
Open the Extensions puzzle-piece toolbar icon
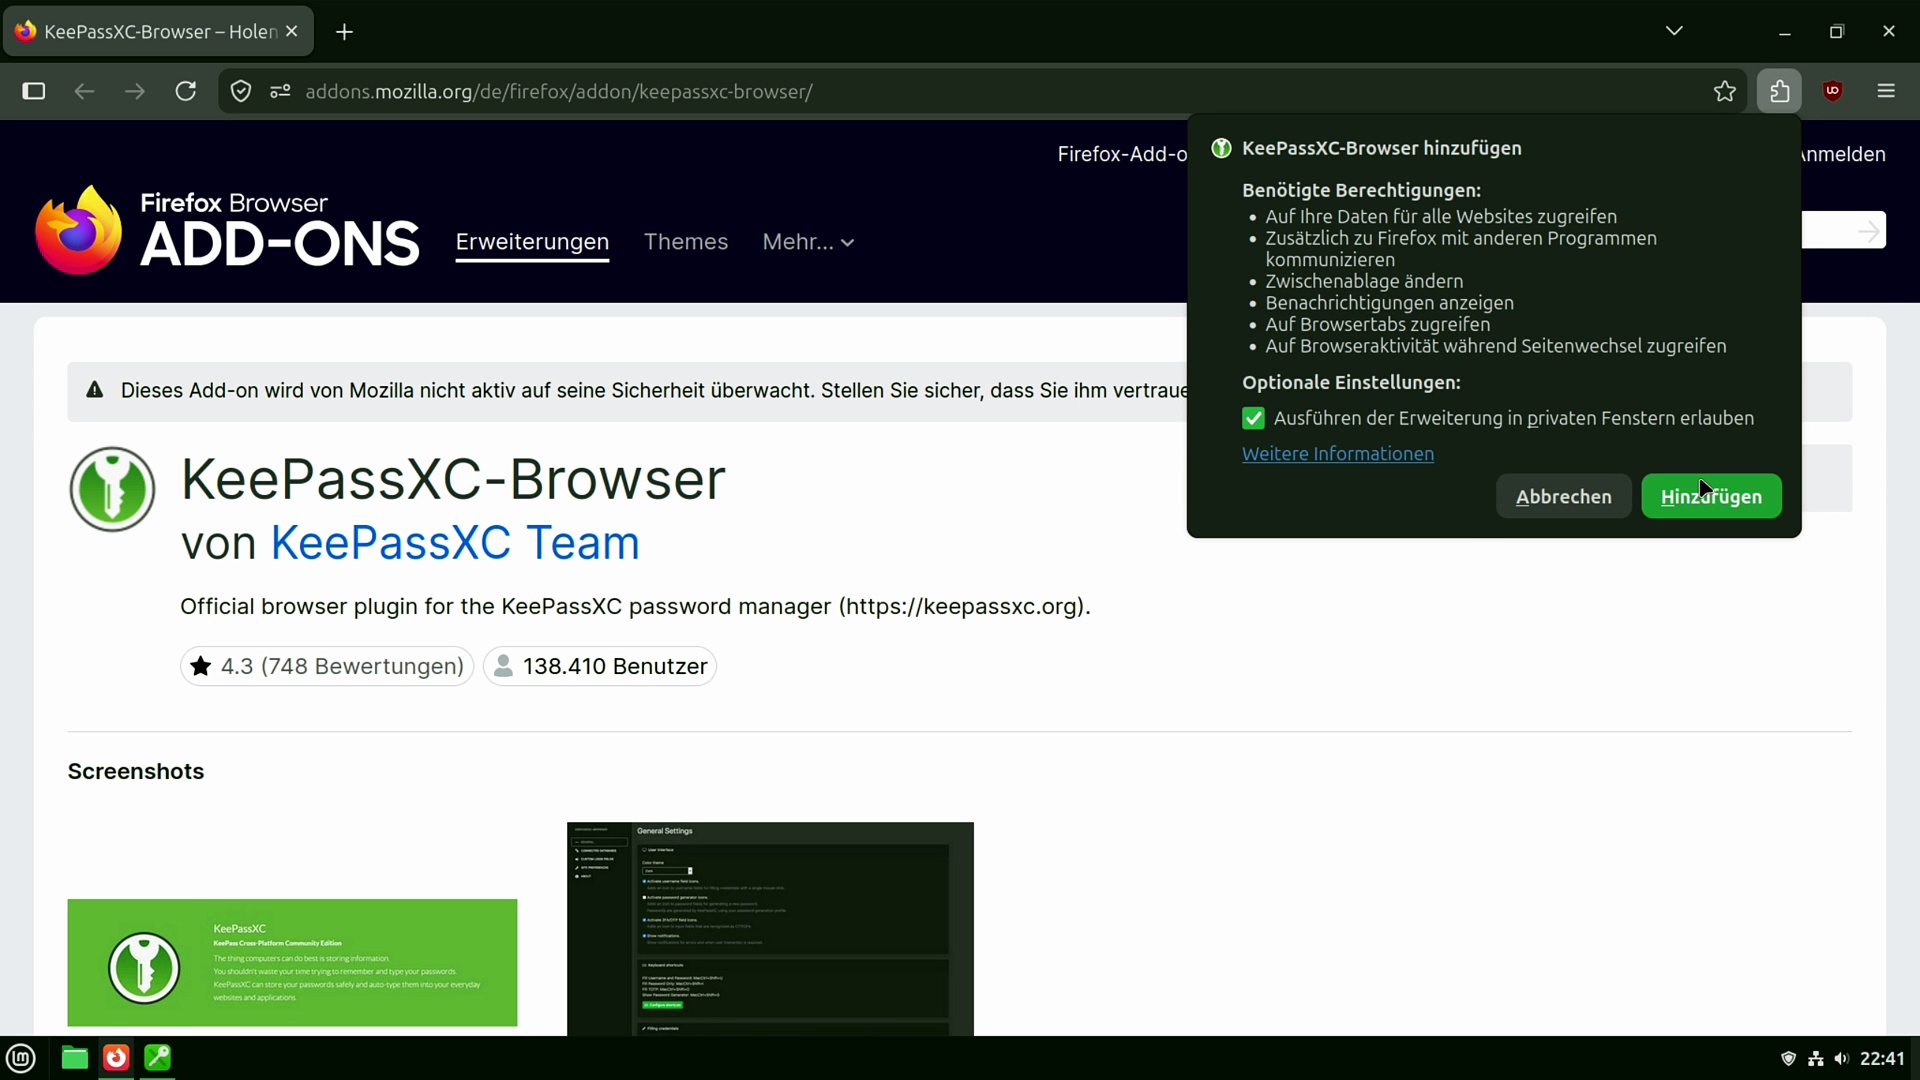(x=1780, y=91)
